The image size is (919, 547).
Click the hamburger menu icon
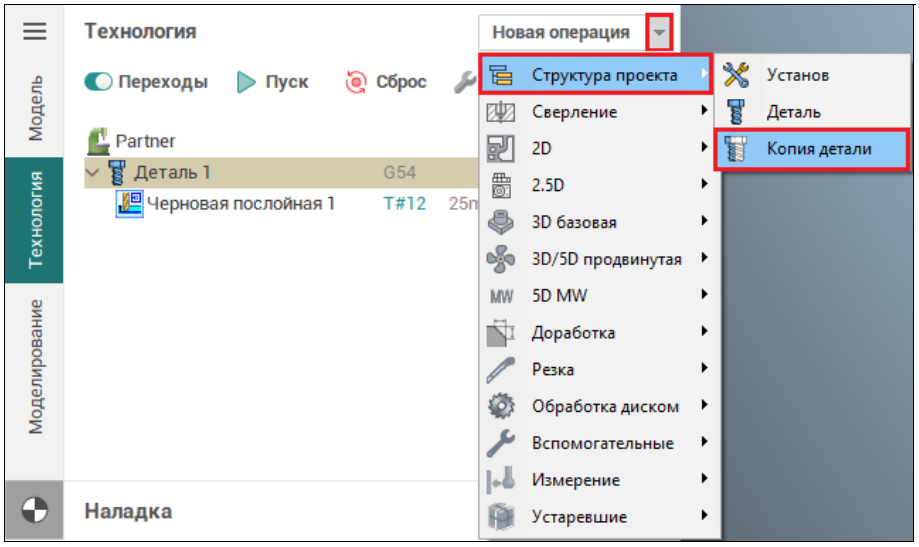[x=35, y=32]
